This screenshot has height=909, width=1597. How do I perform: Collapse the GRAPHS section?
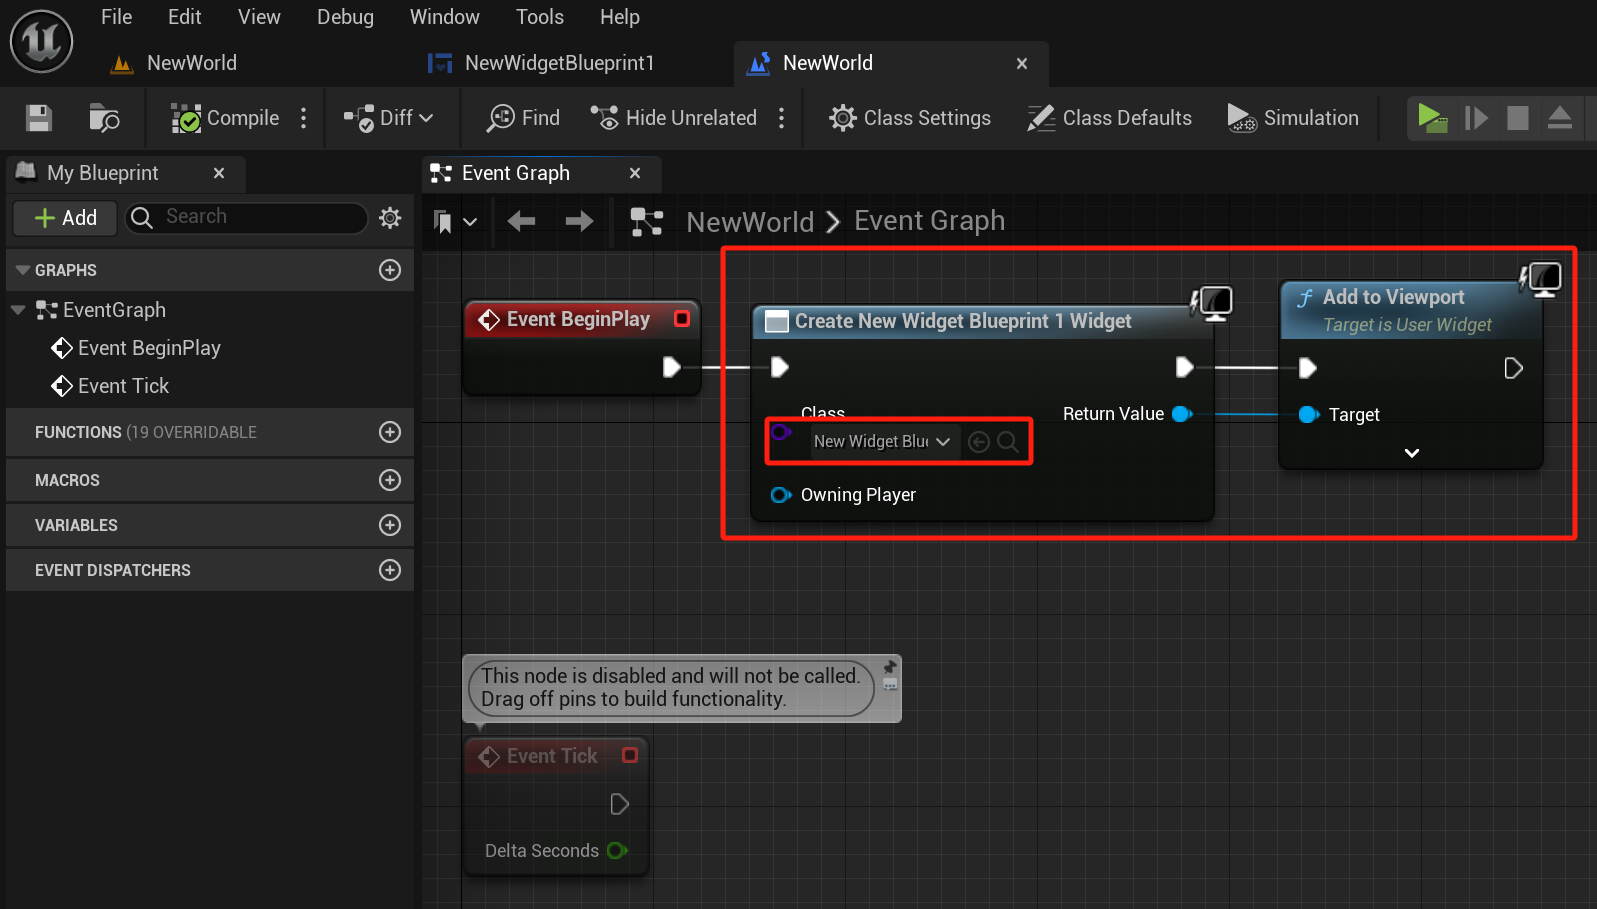pos(23,270)
